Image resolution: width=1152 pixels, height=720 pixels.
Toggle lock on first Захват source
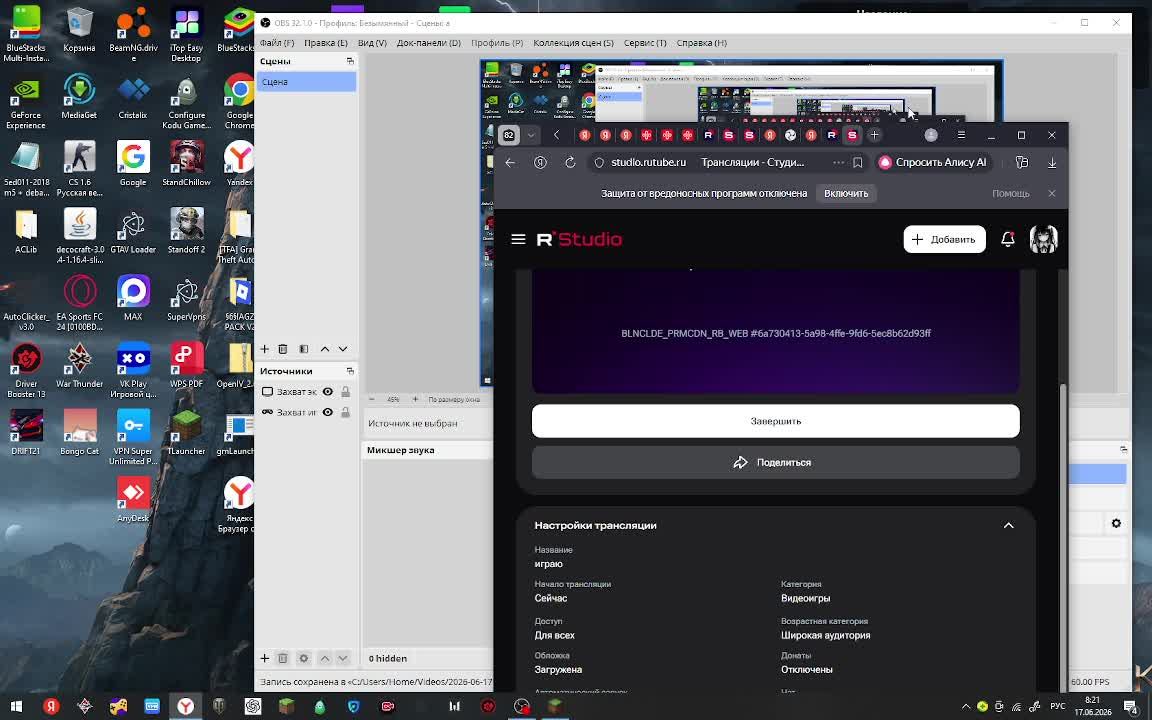point(345,392)
